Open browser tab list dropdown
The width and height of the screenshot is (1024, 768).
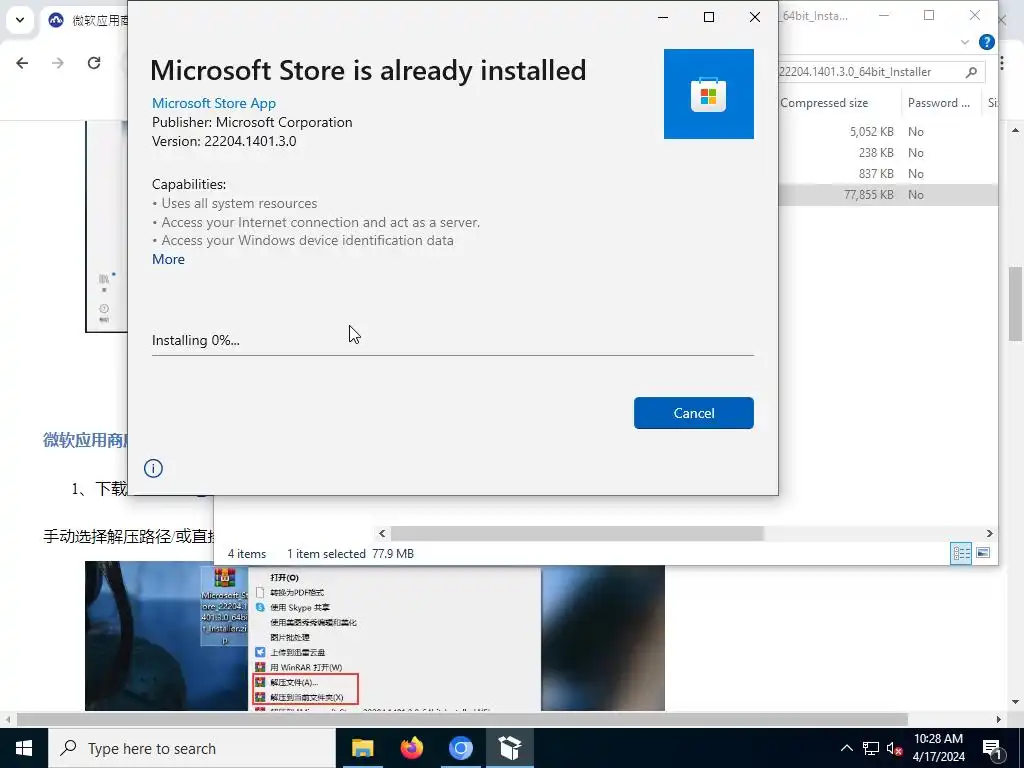click(20, 20)
